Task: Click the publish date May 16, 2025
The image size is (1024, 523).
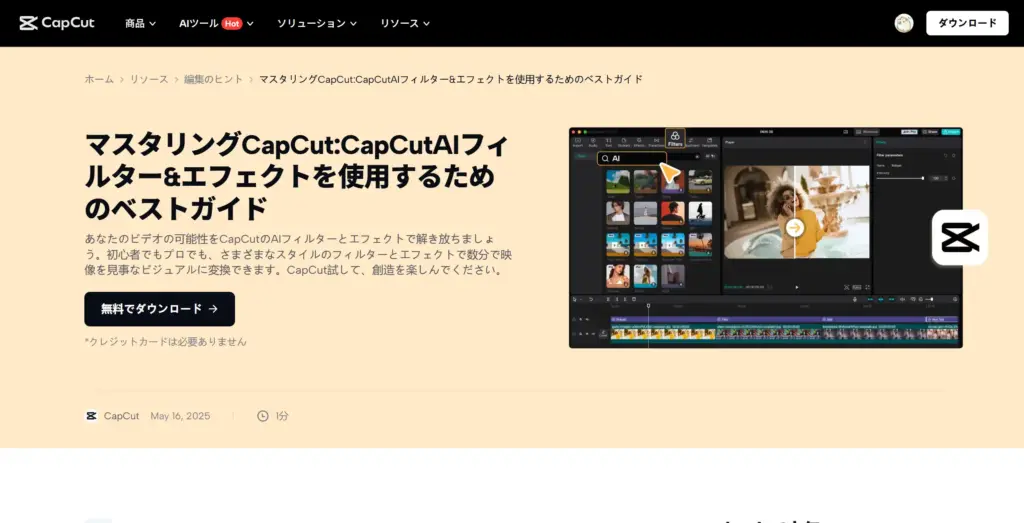Action: (x=180, y=416)
